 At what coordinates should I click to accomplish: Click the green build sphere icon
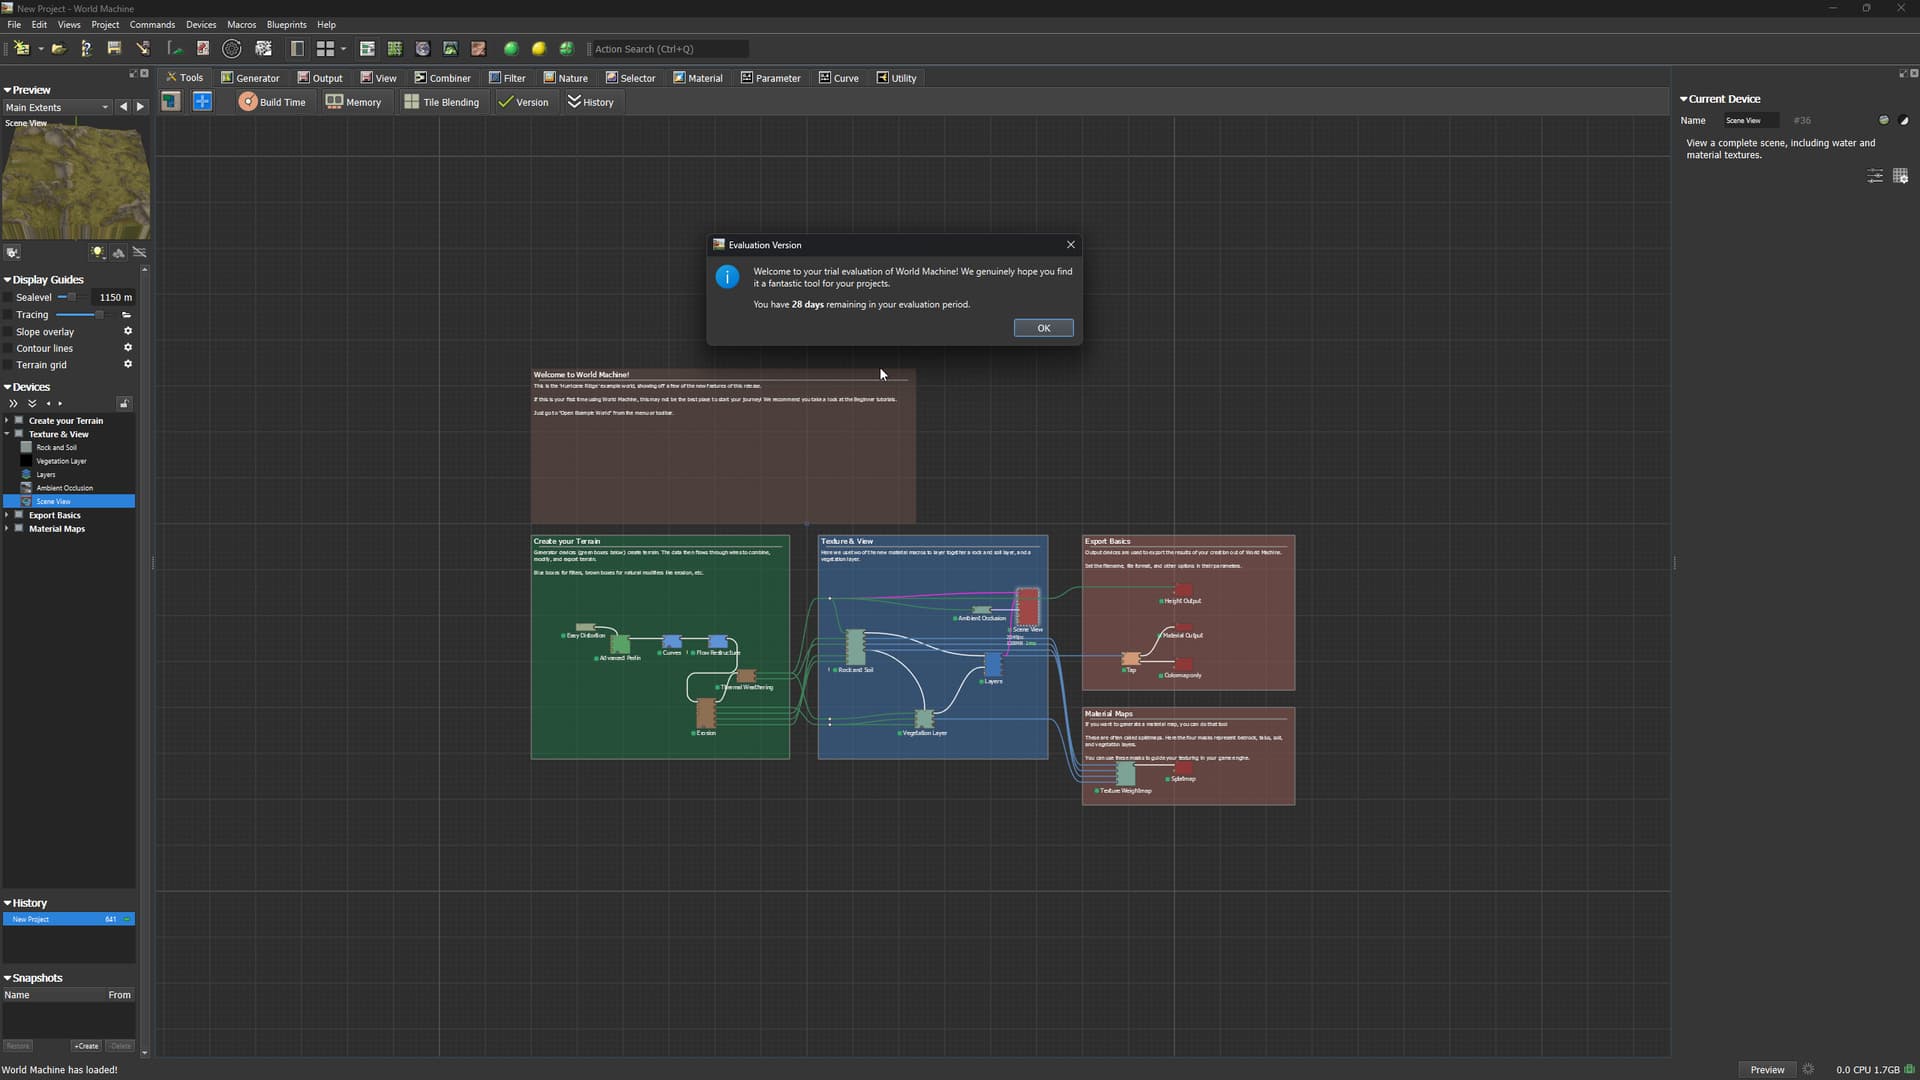(511, 48)
